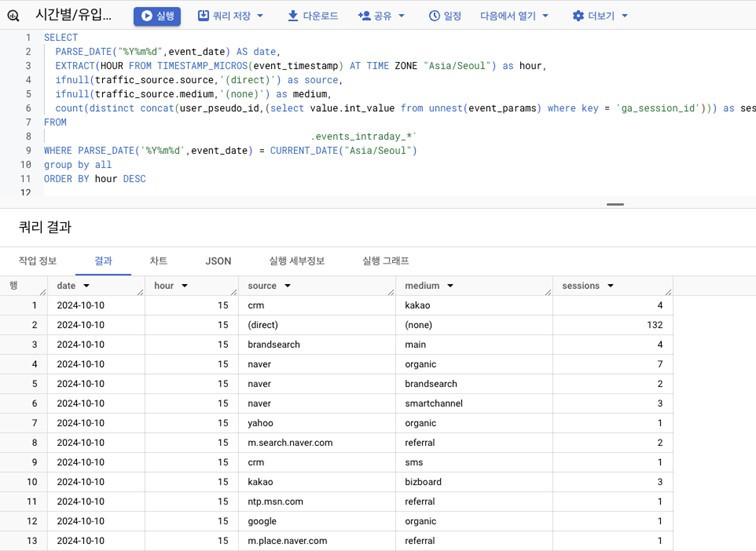Open sessions column sort dropdown arrow
756x551 pixels.
[x=610, y=286]
